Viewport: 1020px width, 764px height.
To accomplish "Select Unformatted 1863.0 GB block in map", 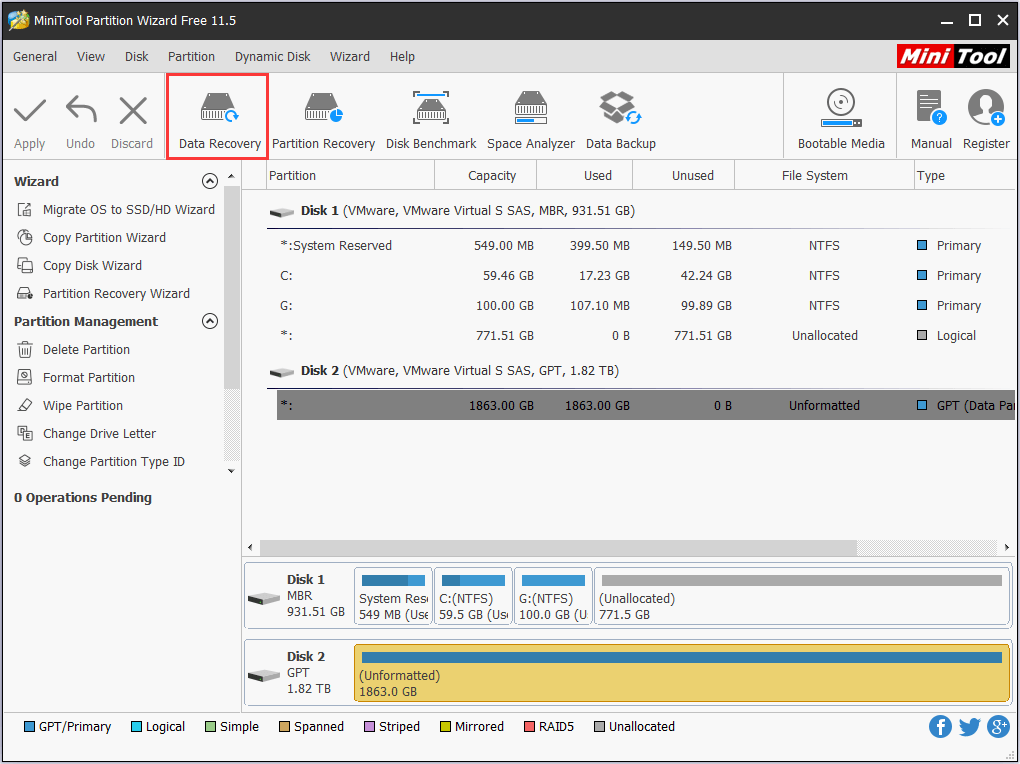I will [x=682, y=674].
